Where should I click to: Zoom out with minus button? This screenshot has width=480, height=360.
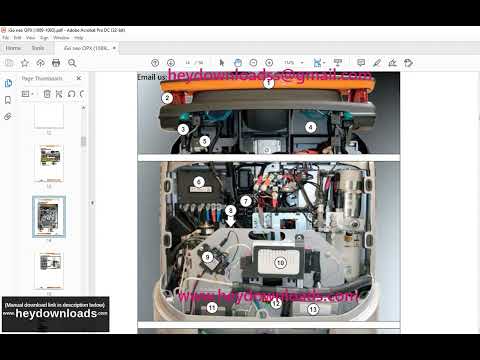253,63
